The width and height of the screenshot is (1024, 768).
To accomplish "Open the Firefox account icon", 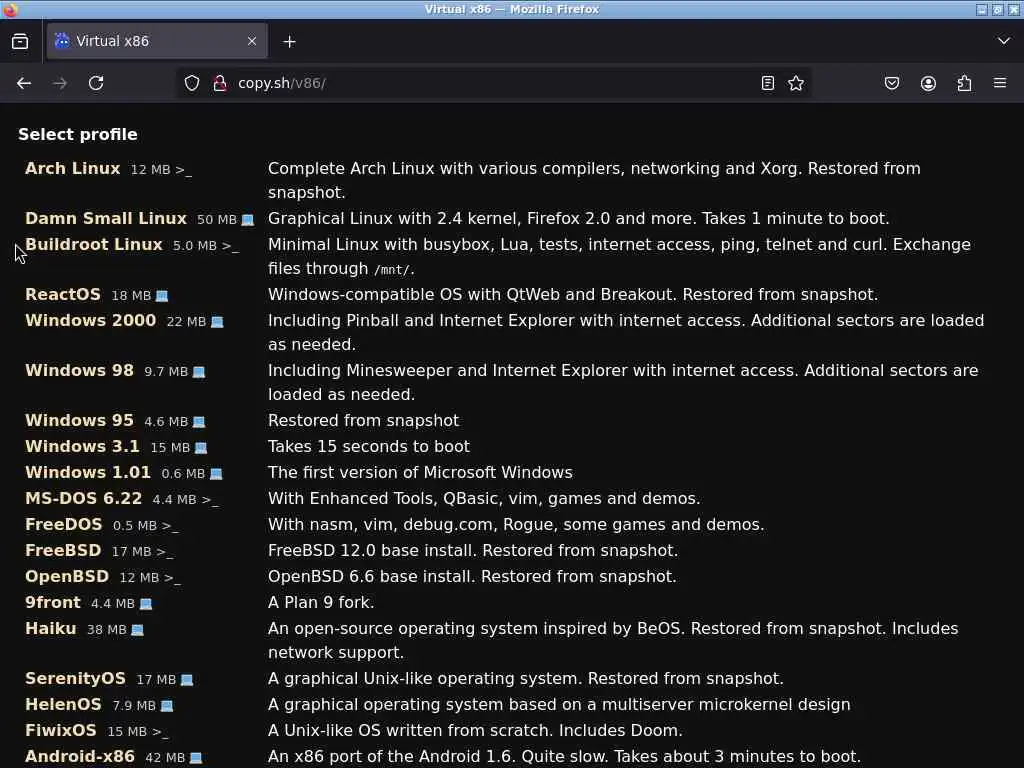I will (928, 83).
